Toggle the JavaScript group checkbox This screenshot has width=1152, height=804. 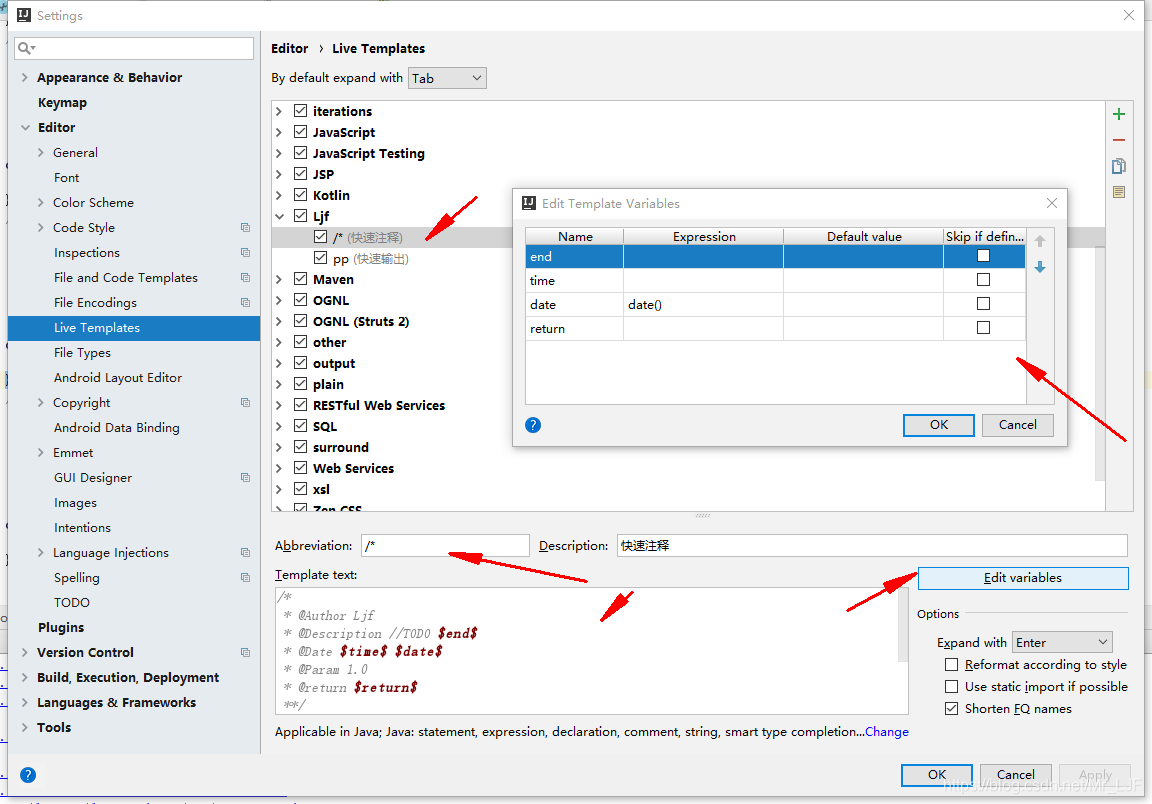pos(300,132)
